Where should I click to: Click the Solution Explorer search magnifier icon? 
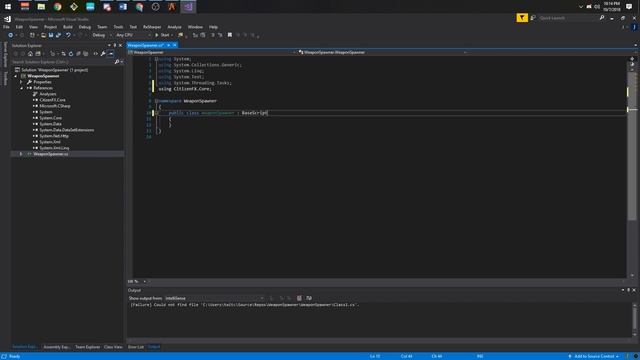click(x=117, y=62)
